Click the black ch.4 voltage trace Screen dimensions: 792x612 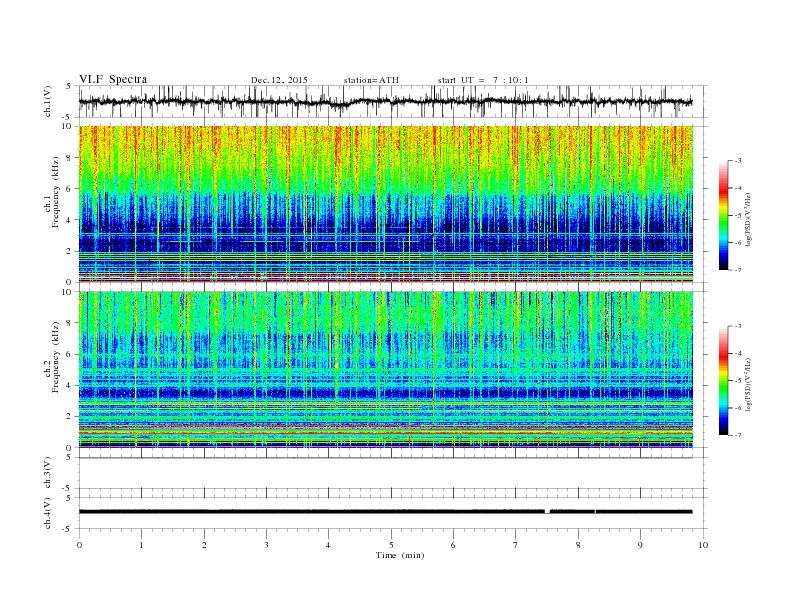[386, 512]
